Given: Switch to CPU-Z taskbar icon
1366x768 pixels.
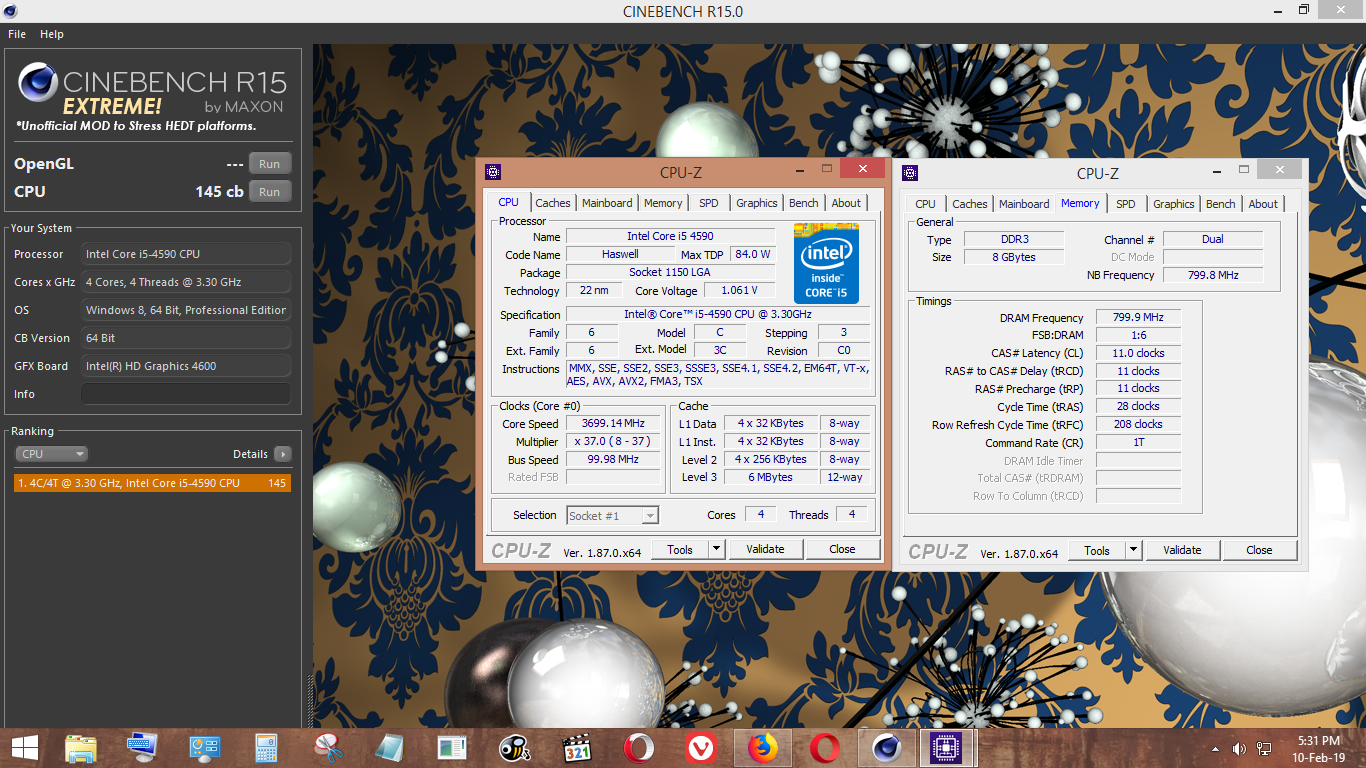Looking at the screenshot, I should [944, 747].
